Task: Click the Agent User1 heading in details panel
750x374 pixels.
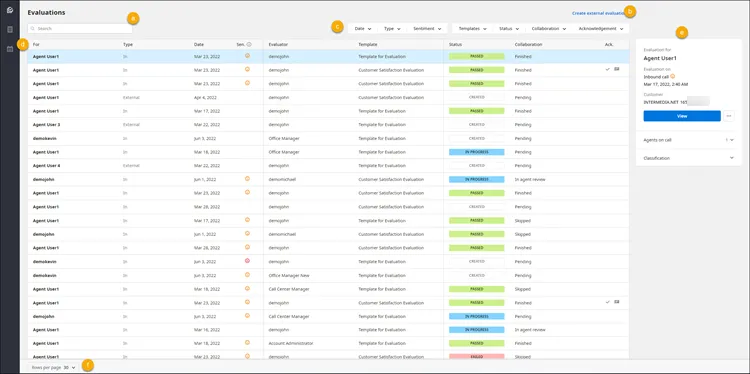Action: (x=660, y=58)
